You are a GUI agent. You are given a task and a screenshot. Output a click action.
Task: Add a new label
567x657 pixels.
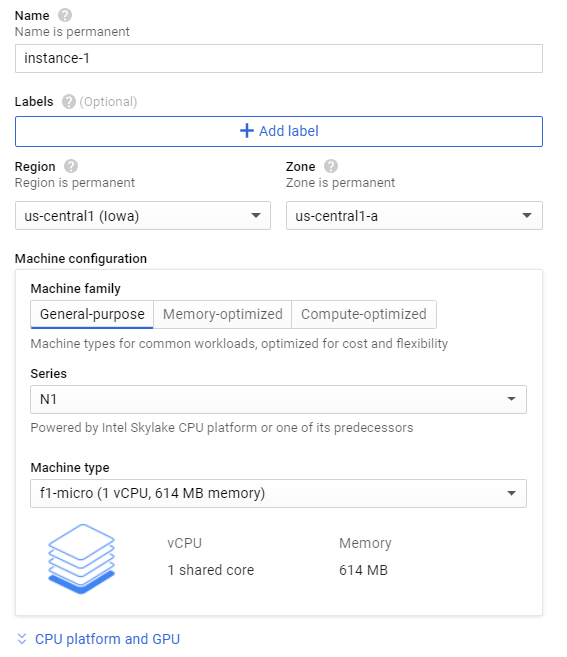coord(279,131)
